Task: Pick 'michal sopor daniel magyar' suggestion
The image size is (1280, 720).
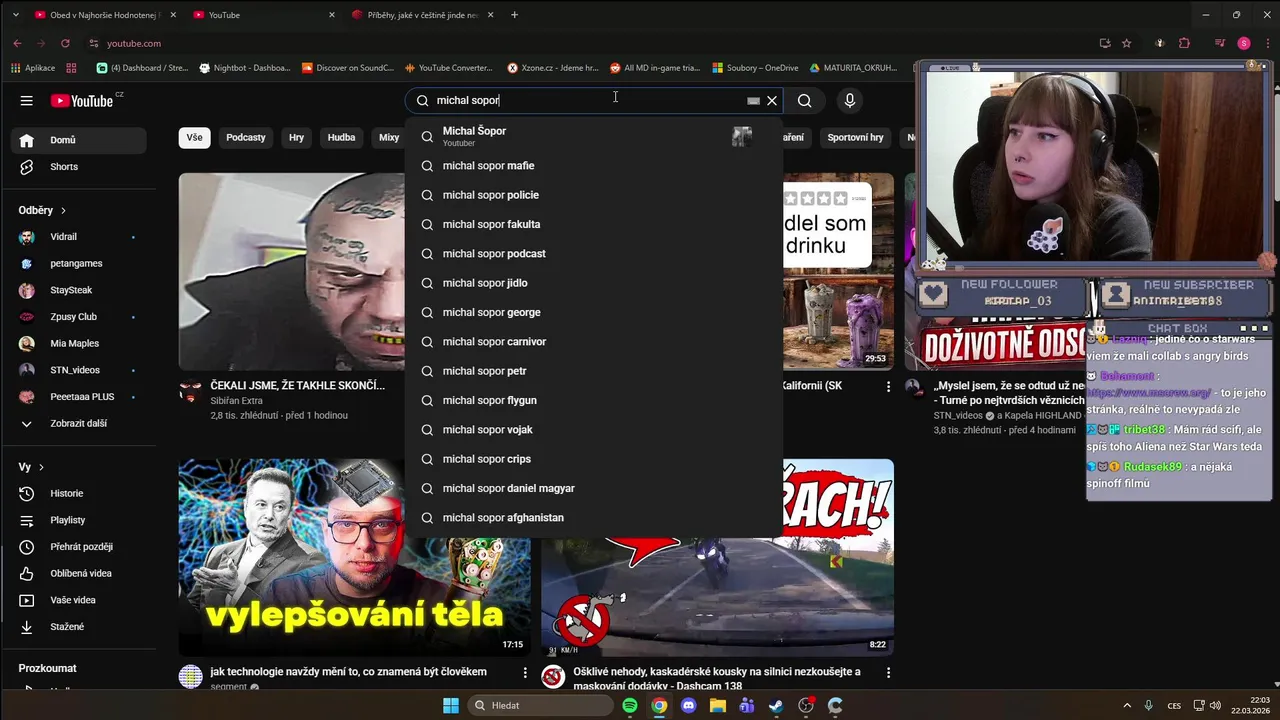Action: [594, 488]
